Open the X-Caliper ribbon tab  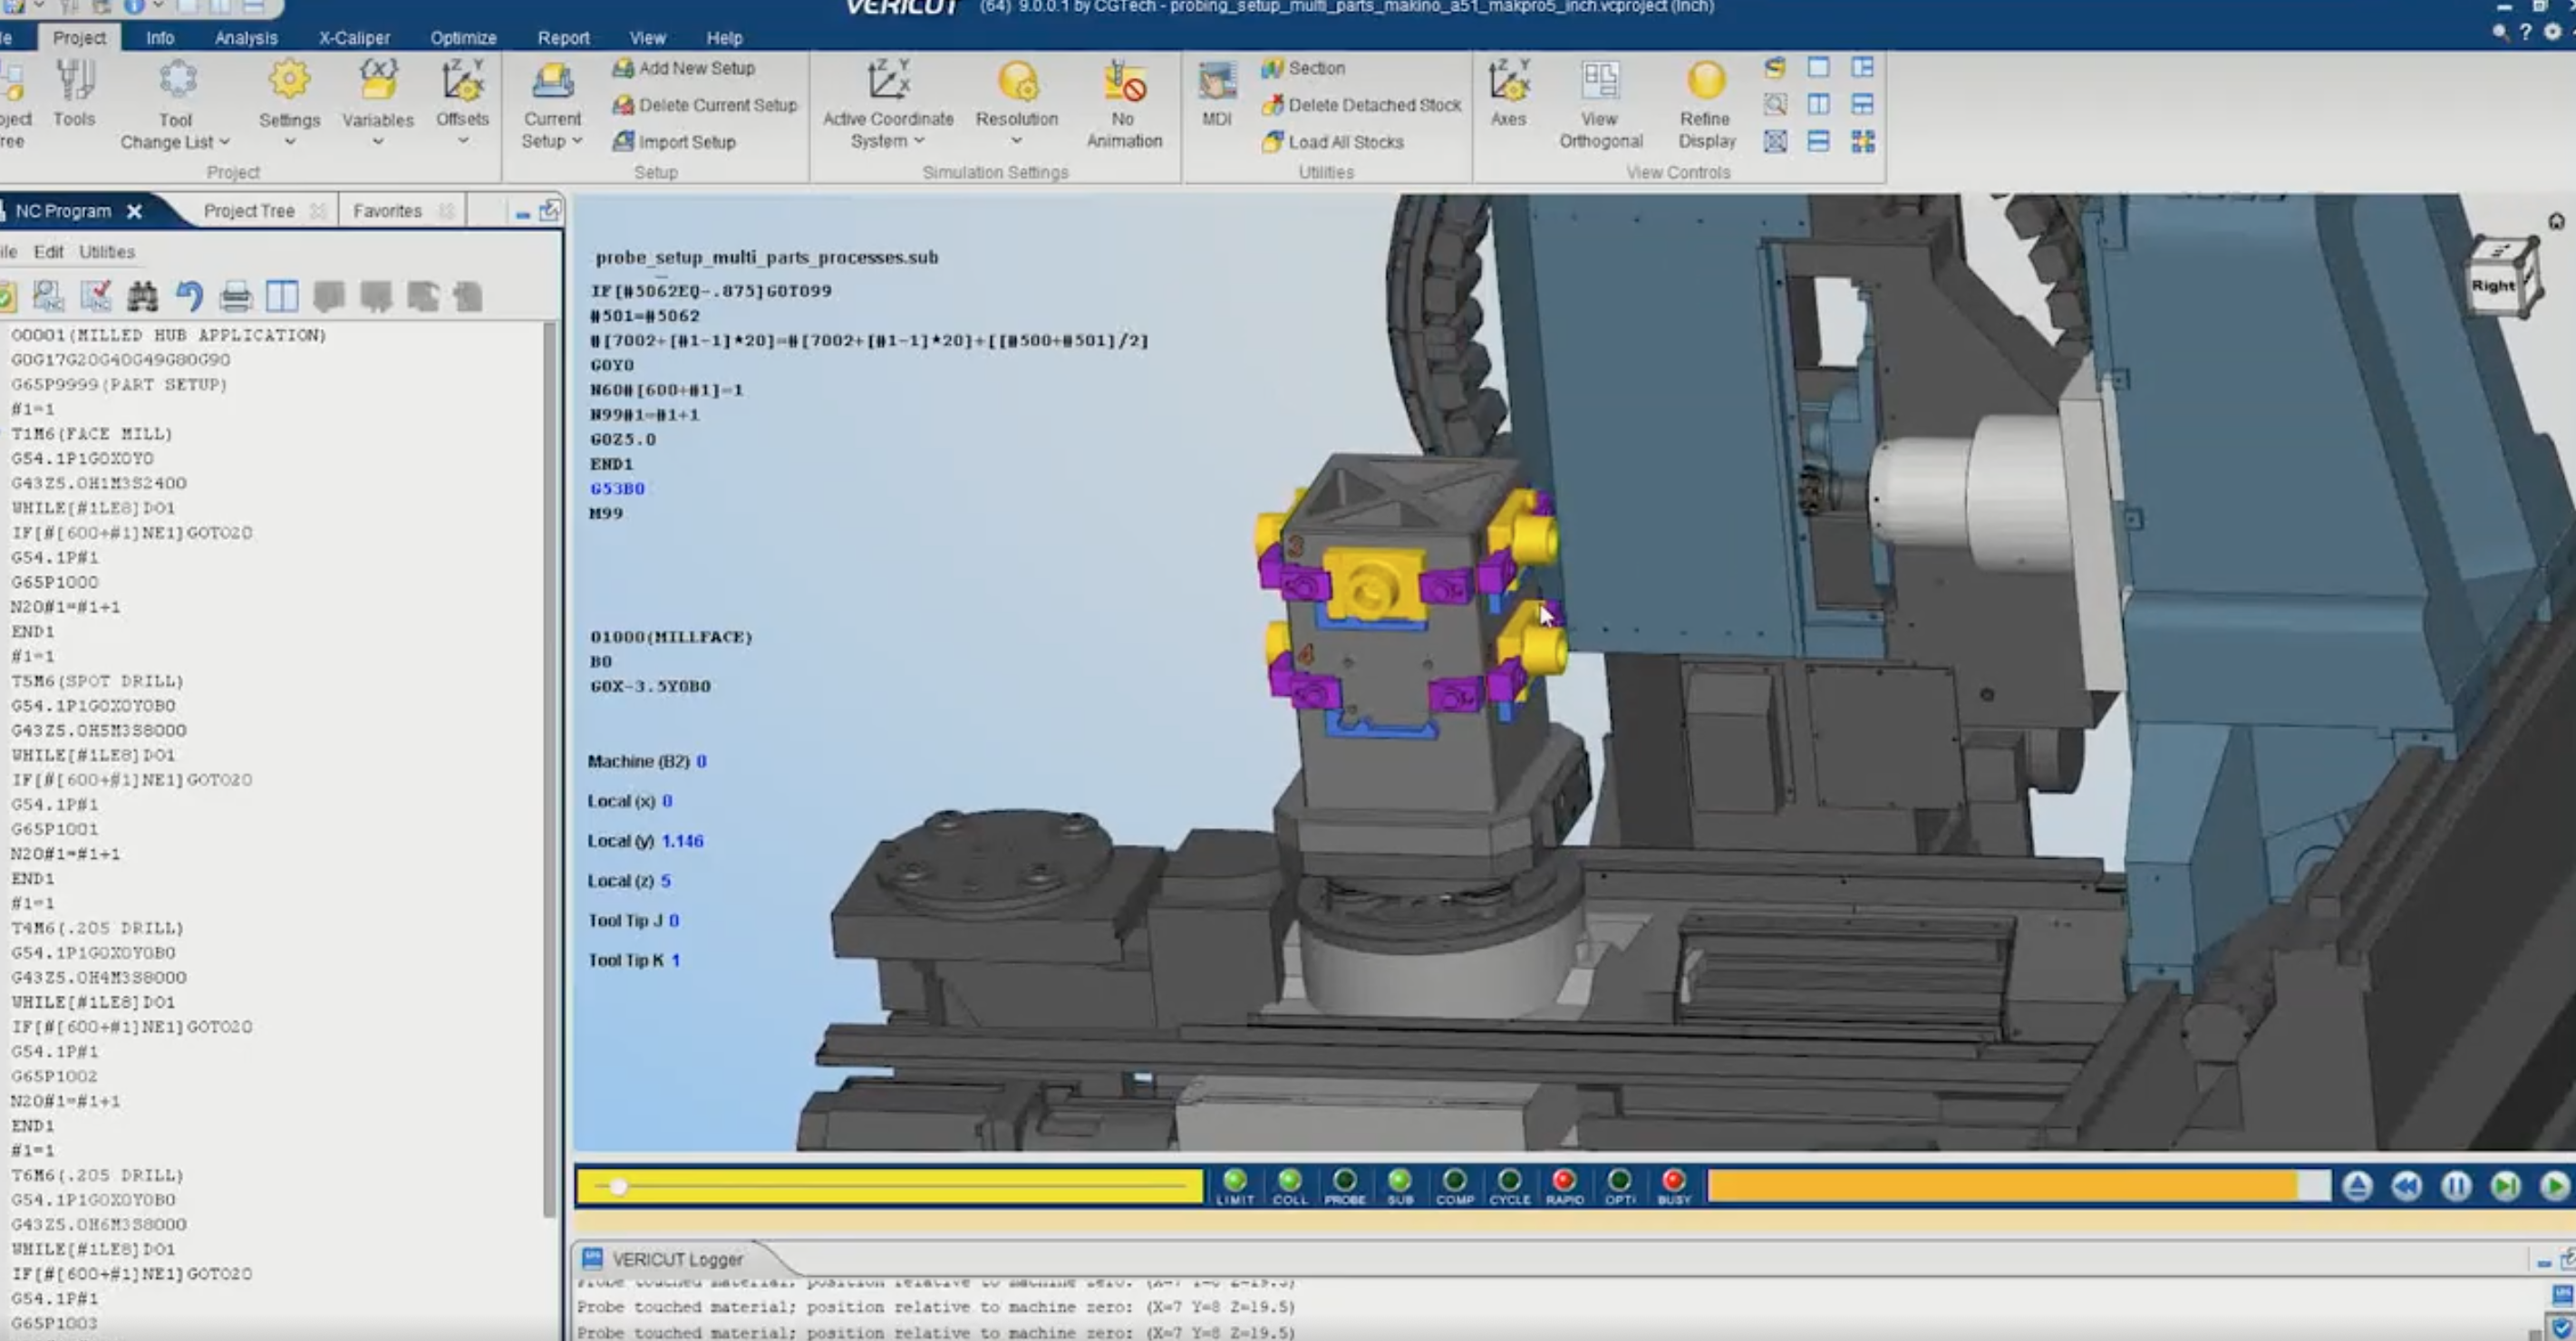click(x=354, y=38)
